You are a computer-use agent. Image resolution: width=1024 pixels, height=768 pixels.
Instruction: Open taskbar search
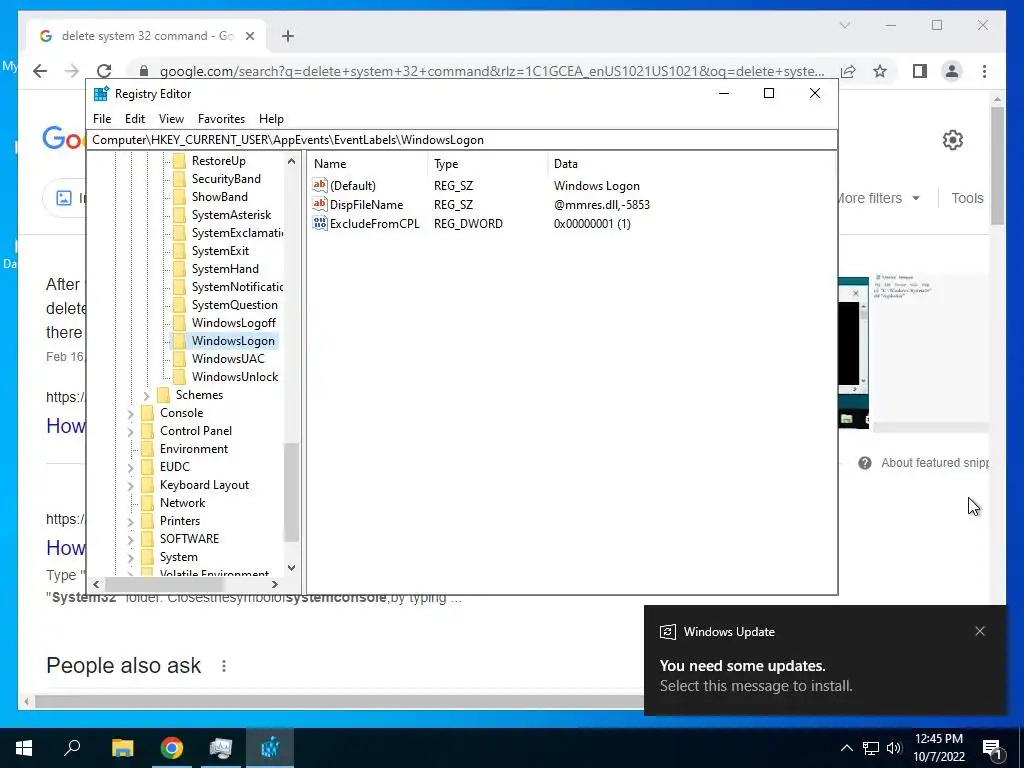tap(72, 748)
